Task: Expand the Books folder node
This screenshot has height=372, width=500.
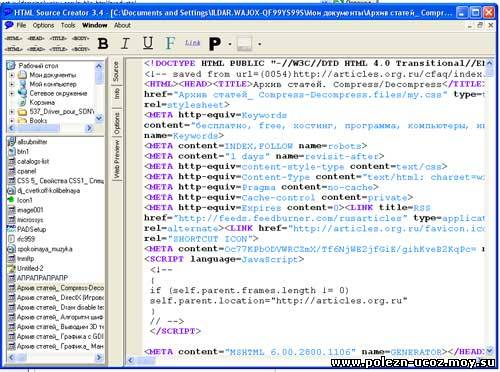Action: point(12,120)
